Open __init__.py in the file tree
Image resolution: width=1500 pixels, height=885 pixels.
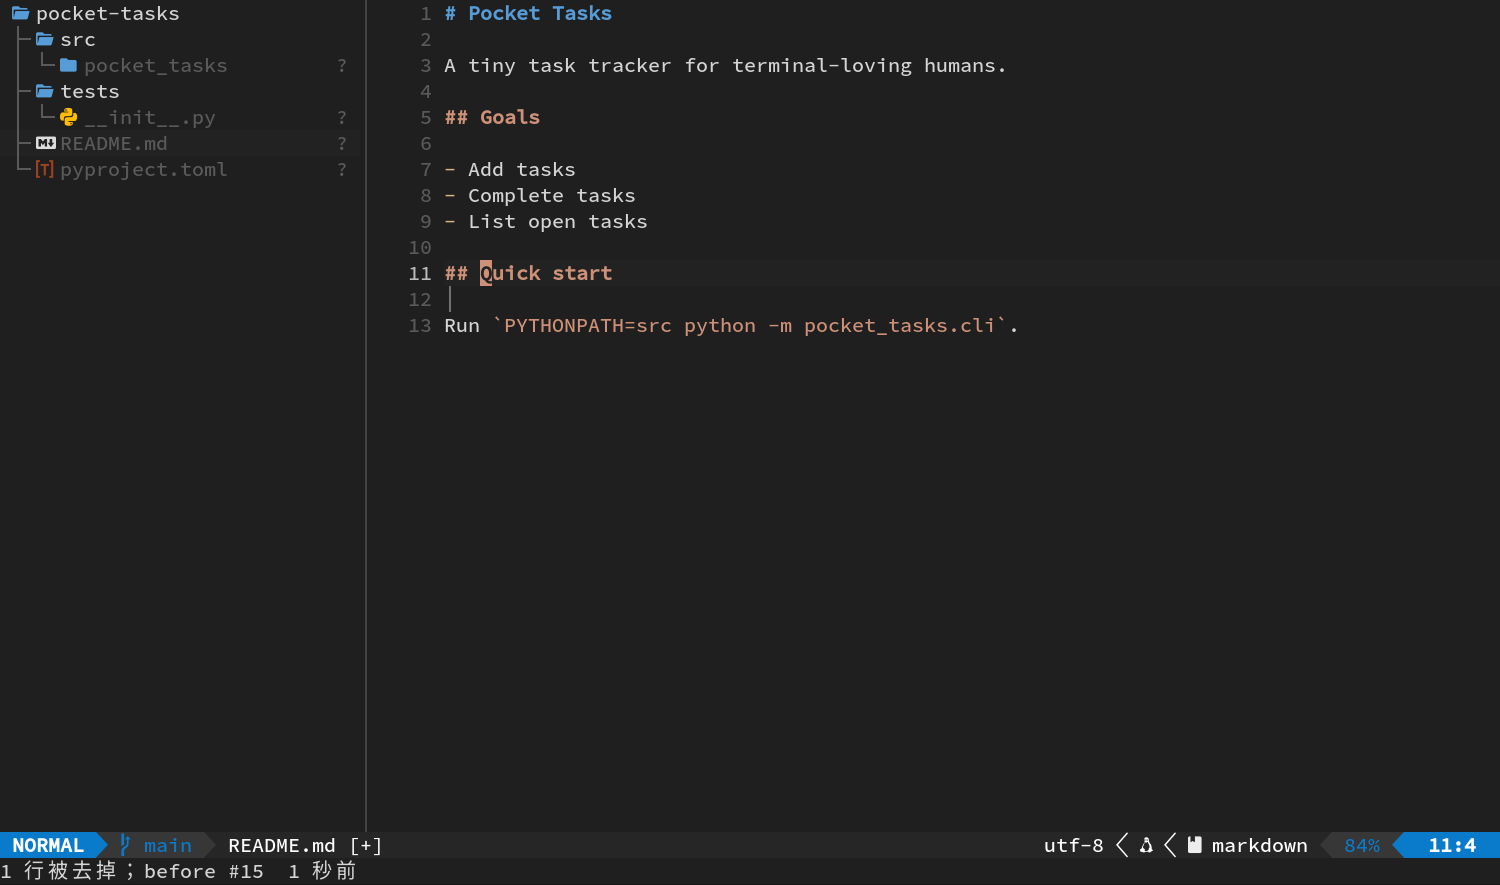point(150,118)
